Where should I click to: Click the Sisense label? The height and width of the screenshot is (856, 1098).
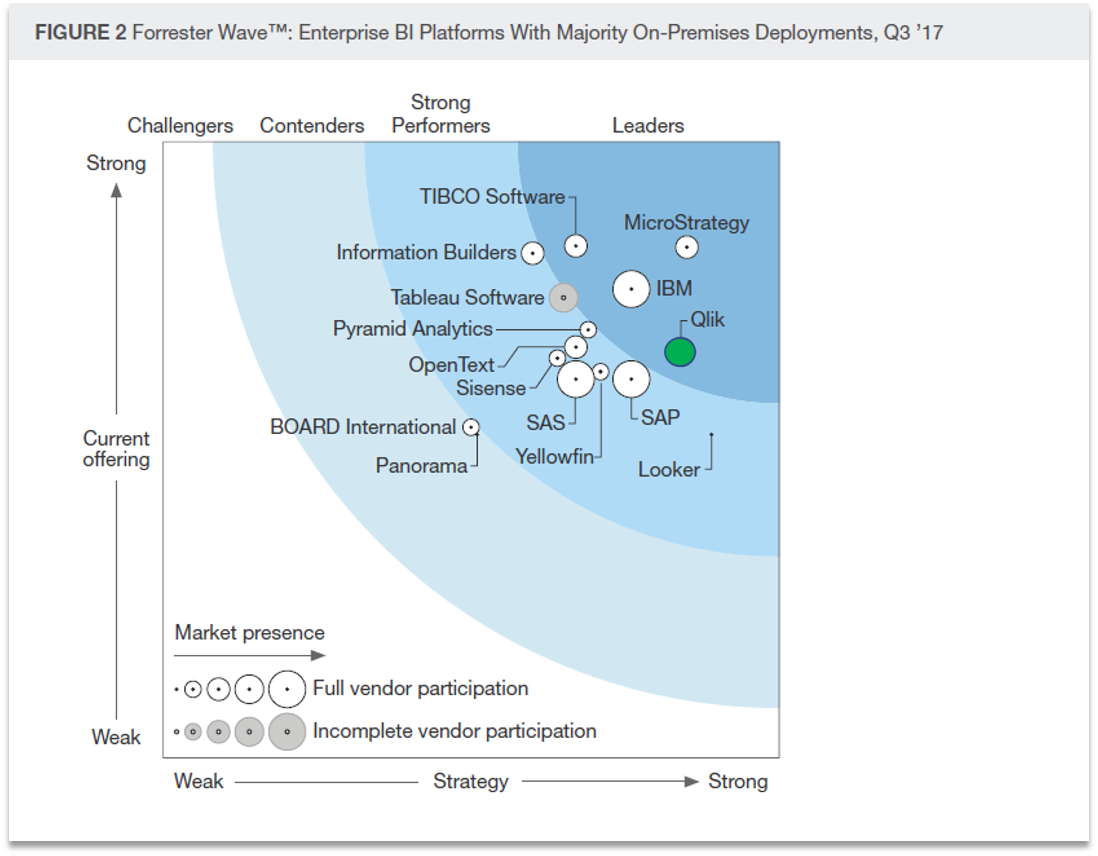(490, 388)
